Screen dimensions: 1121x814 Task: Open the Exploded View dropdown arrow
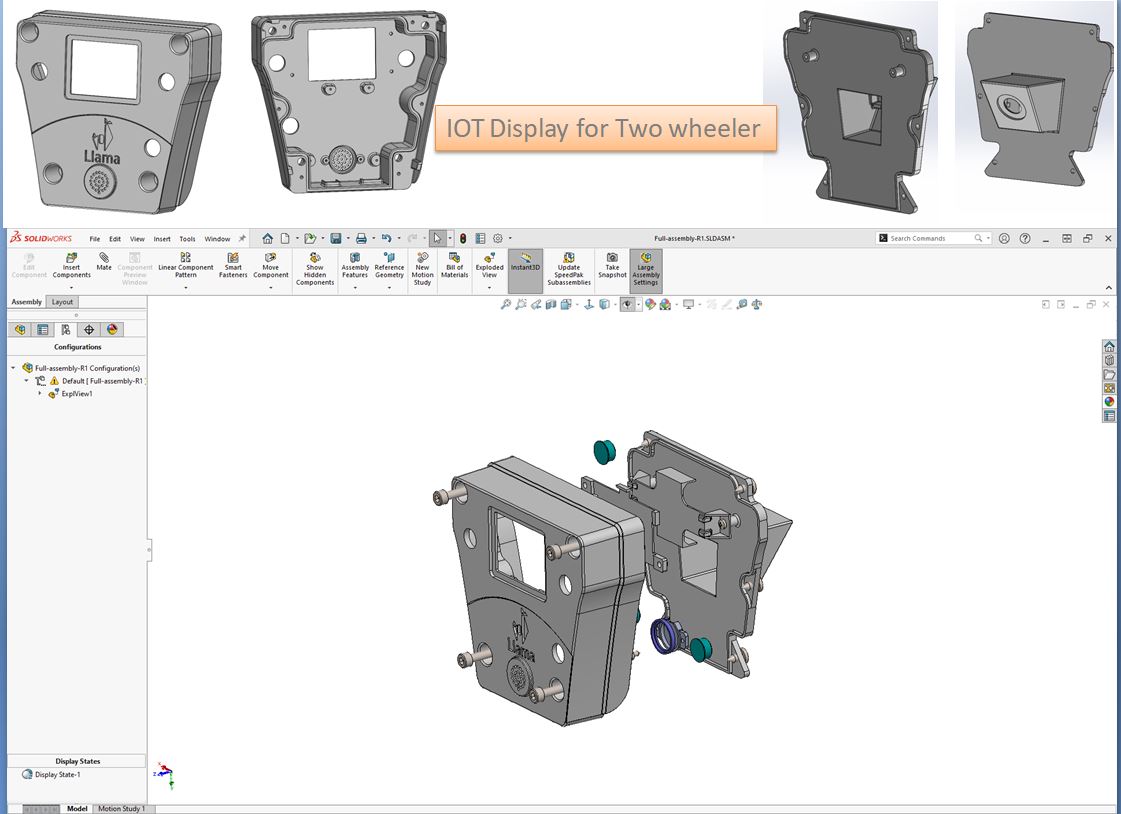(x=489, y=288)
